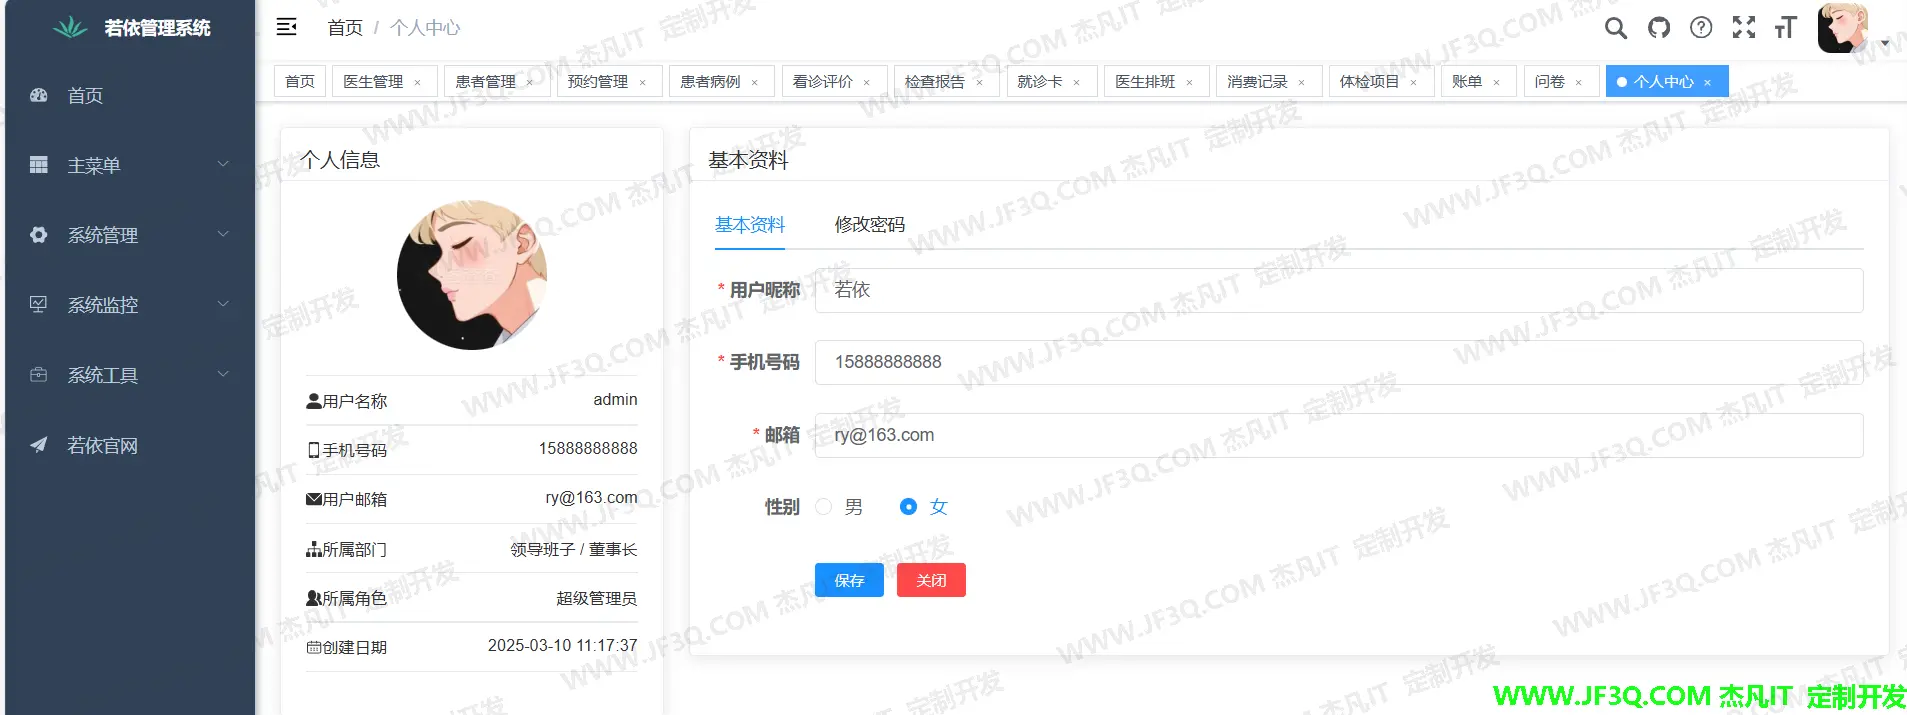This screenshot has height=715, width=1907.
Task: Close the 个人中心 tab
Action: click(1708, 82)
